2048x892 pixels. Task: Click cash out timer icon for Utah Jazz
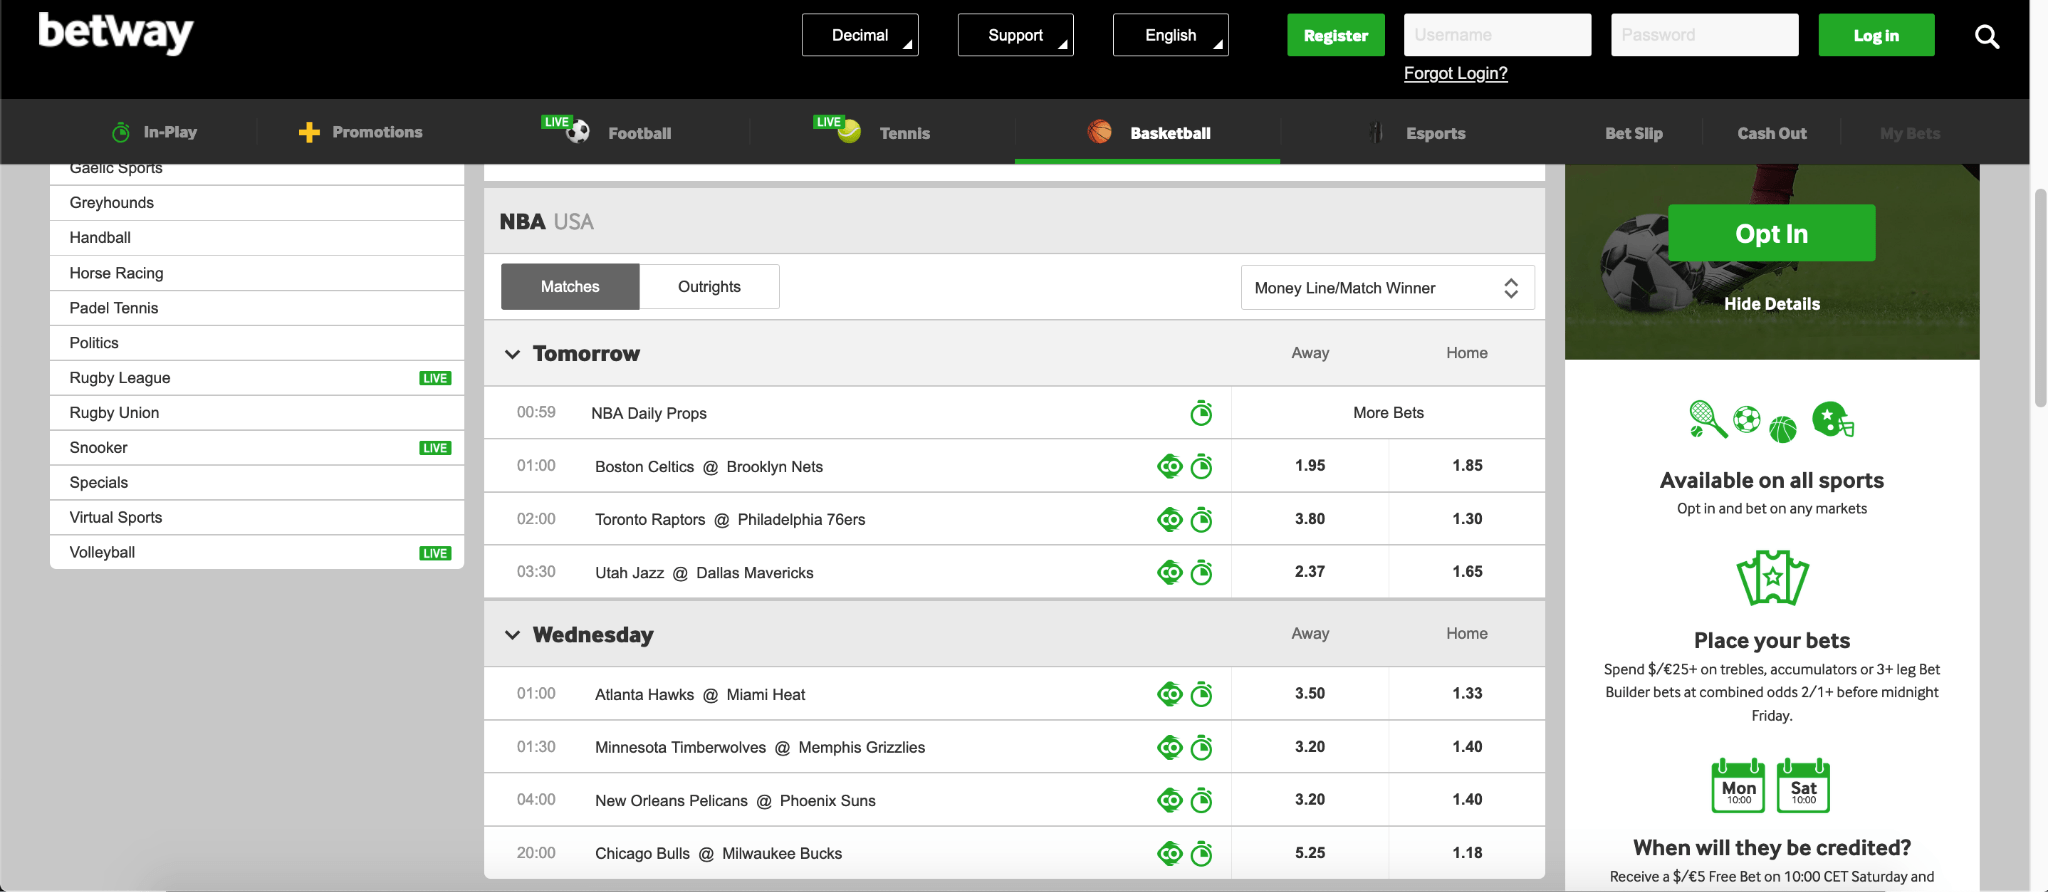tap(1201, 572)
